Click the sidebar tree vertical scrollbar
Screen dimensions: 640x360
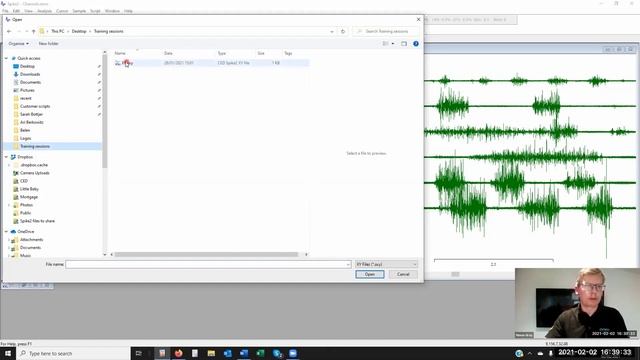coord(105,110)
